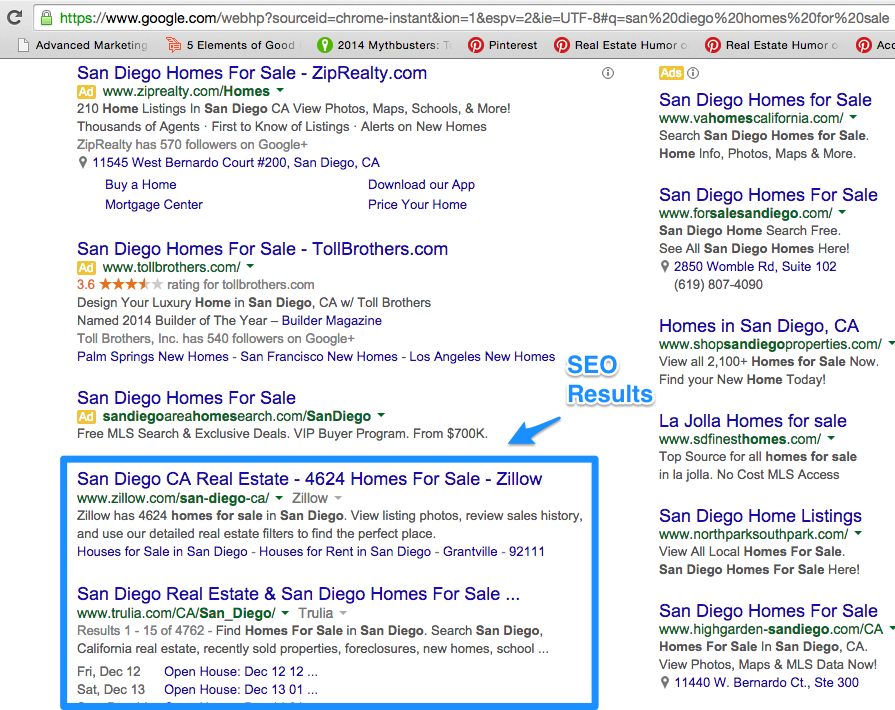Click the 2850 Womble Rd, Suite 102 address link
The image size is (895, 710).
click(755, 267)
